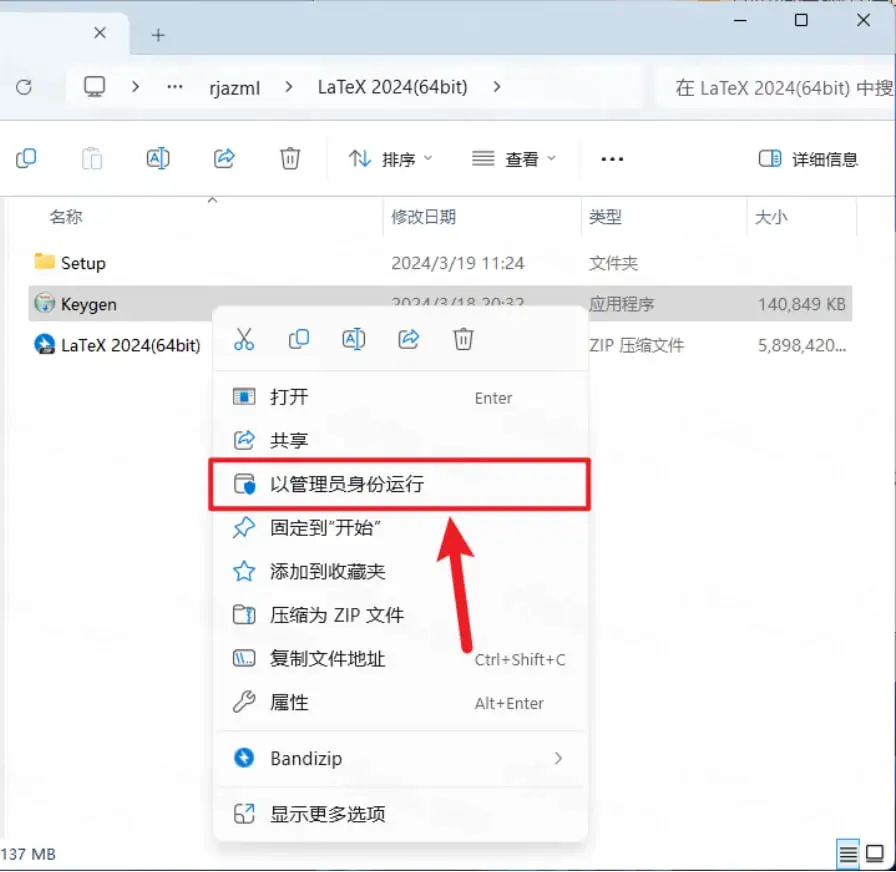
Task: Click the Cut scissors icon in context menu
Action: (x=244, y=339)
